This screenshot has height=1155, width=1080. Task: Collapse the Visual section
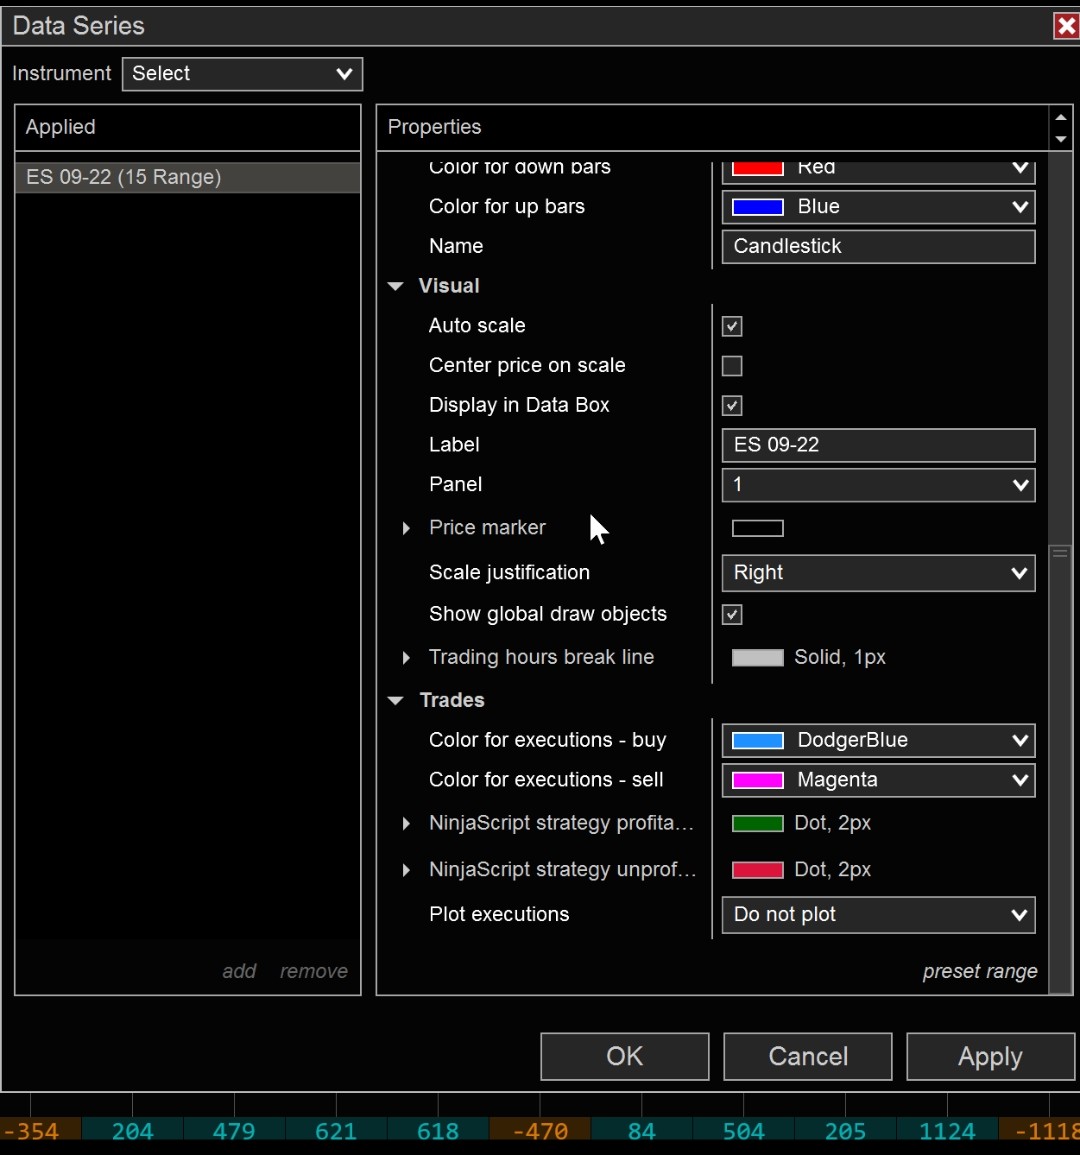point(396,286)
